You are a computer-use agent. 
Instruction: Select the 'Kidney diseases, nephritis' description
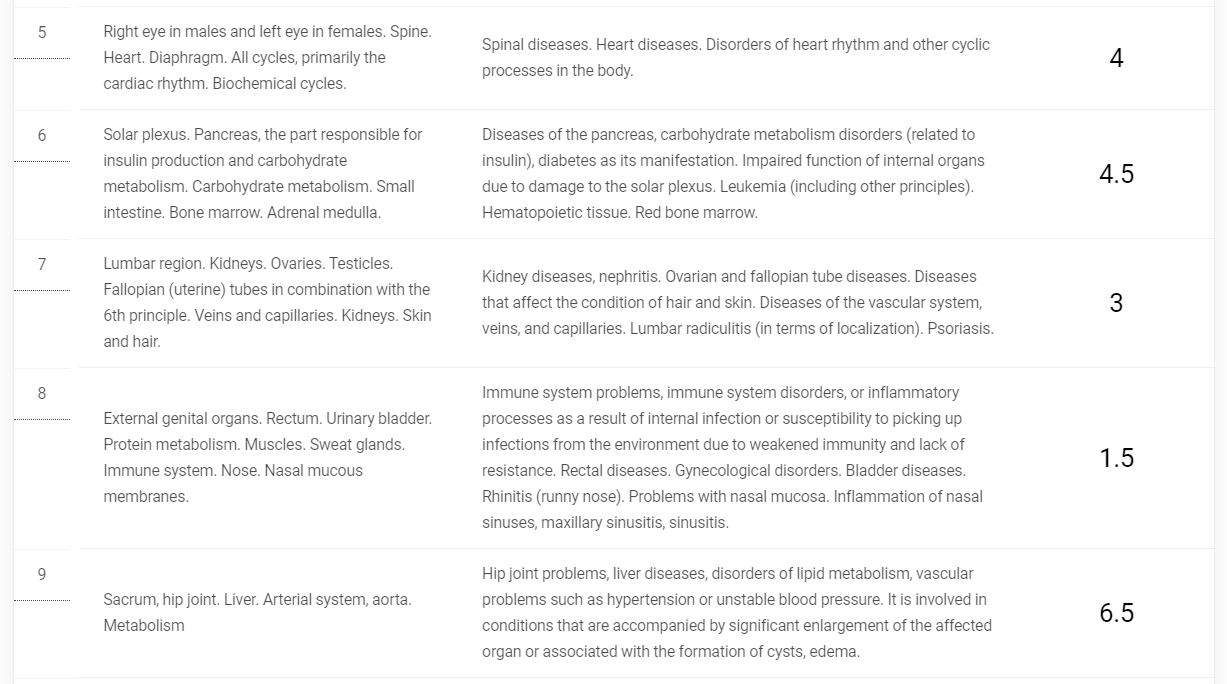coord(737,303)
